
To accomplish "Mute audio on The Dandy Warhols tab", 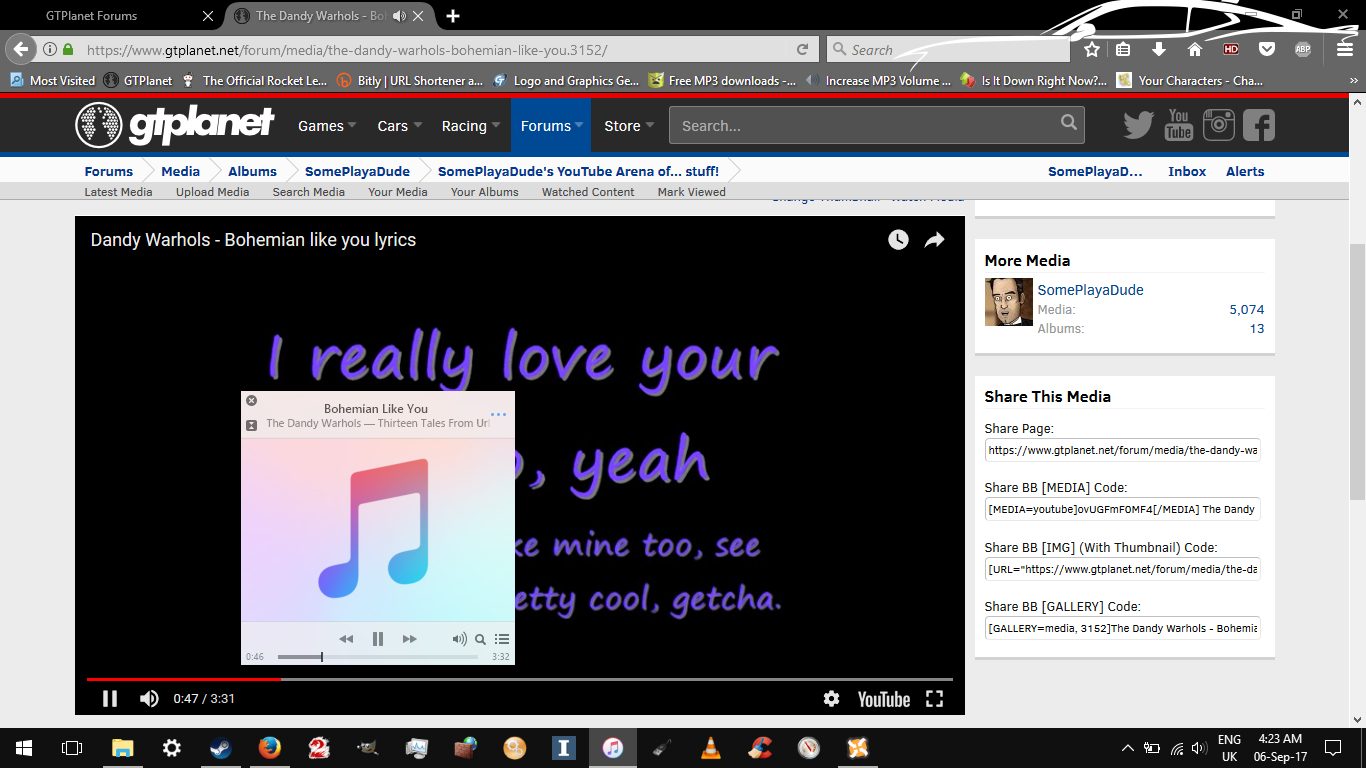I will pyautogui.click(x=399, y=16).
